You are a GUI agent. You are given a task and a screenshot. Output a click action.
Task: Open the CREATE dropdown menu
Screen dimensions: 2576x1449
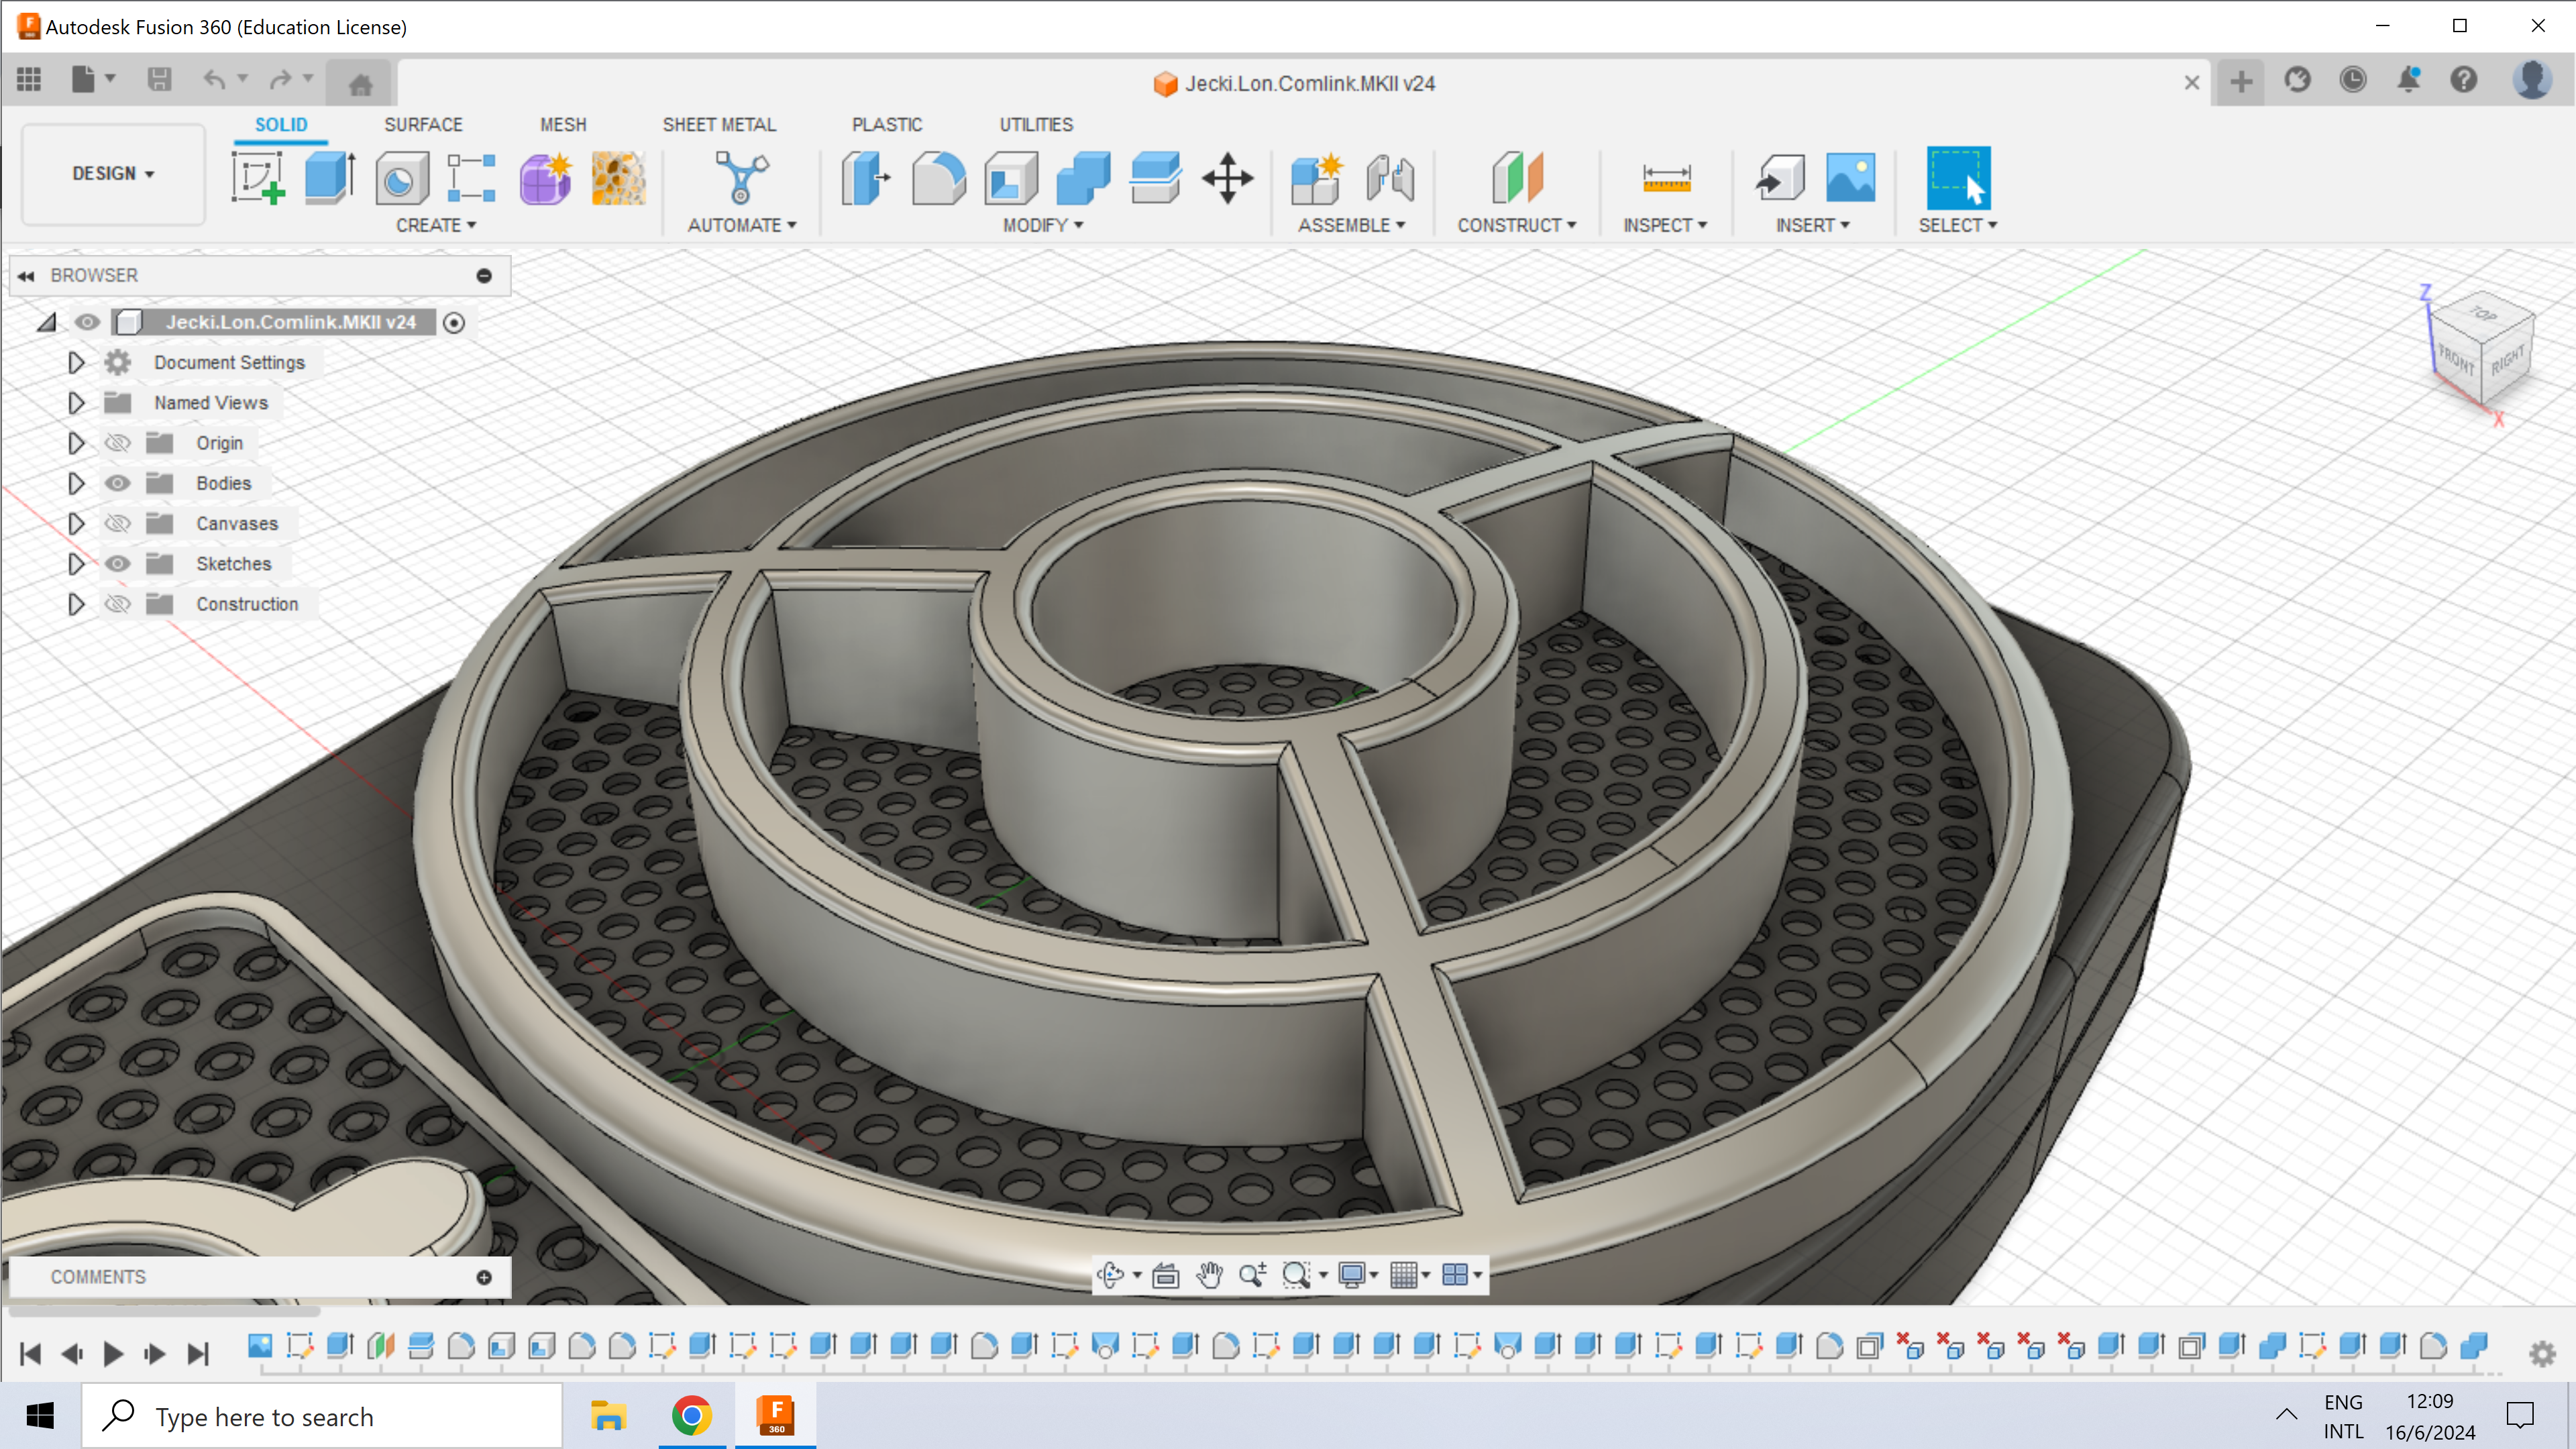[x=436, y=225]
